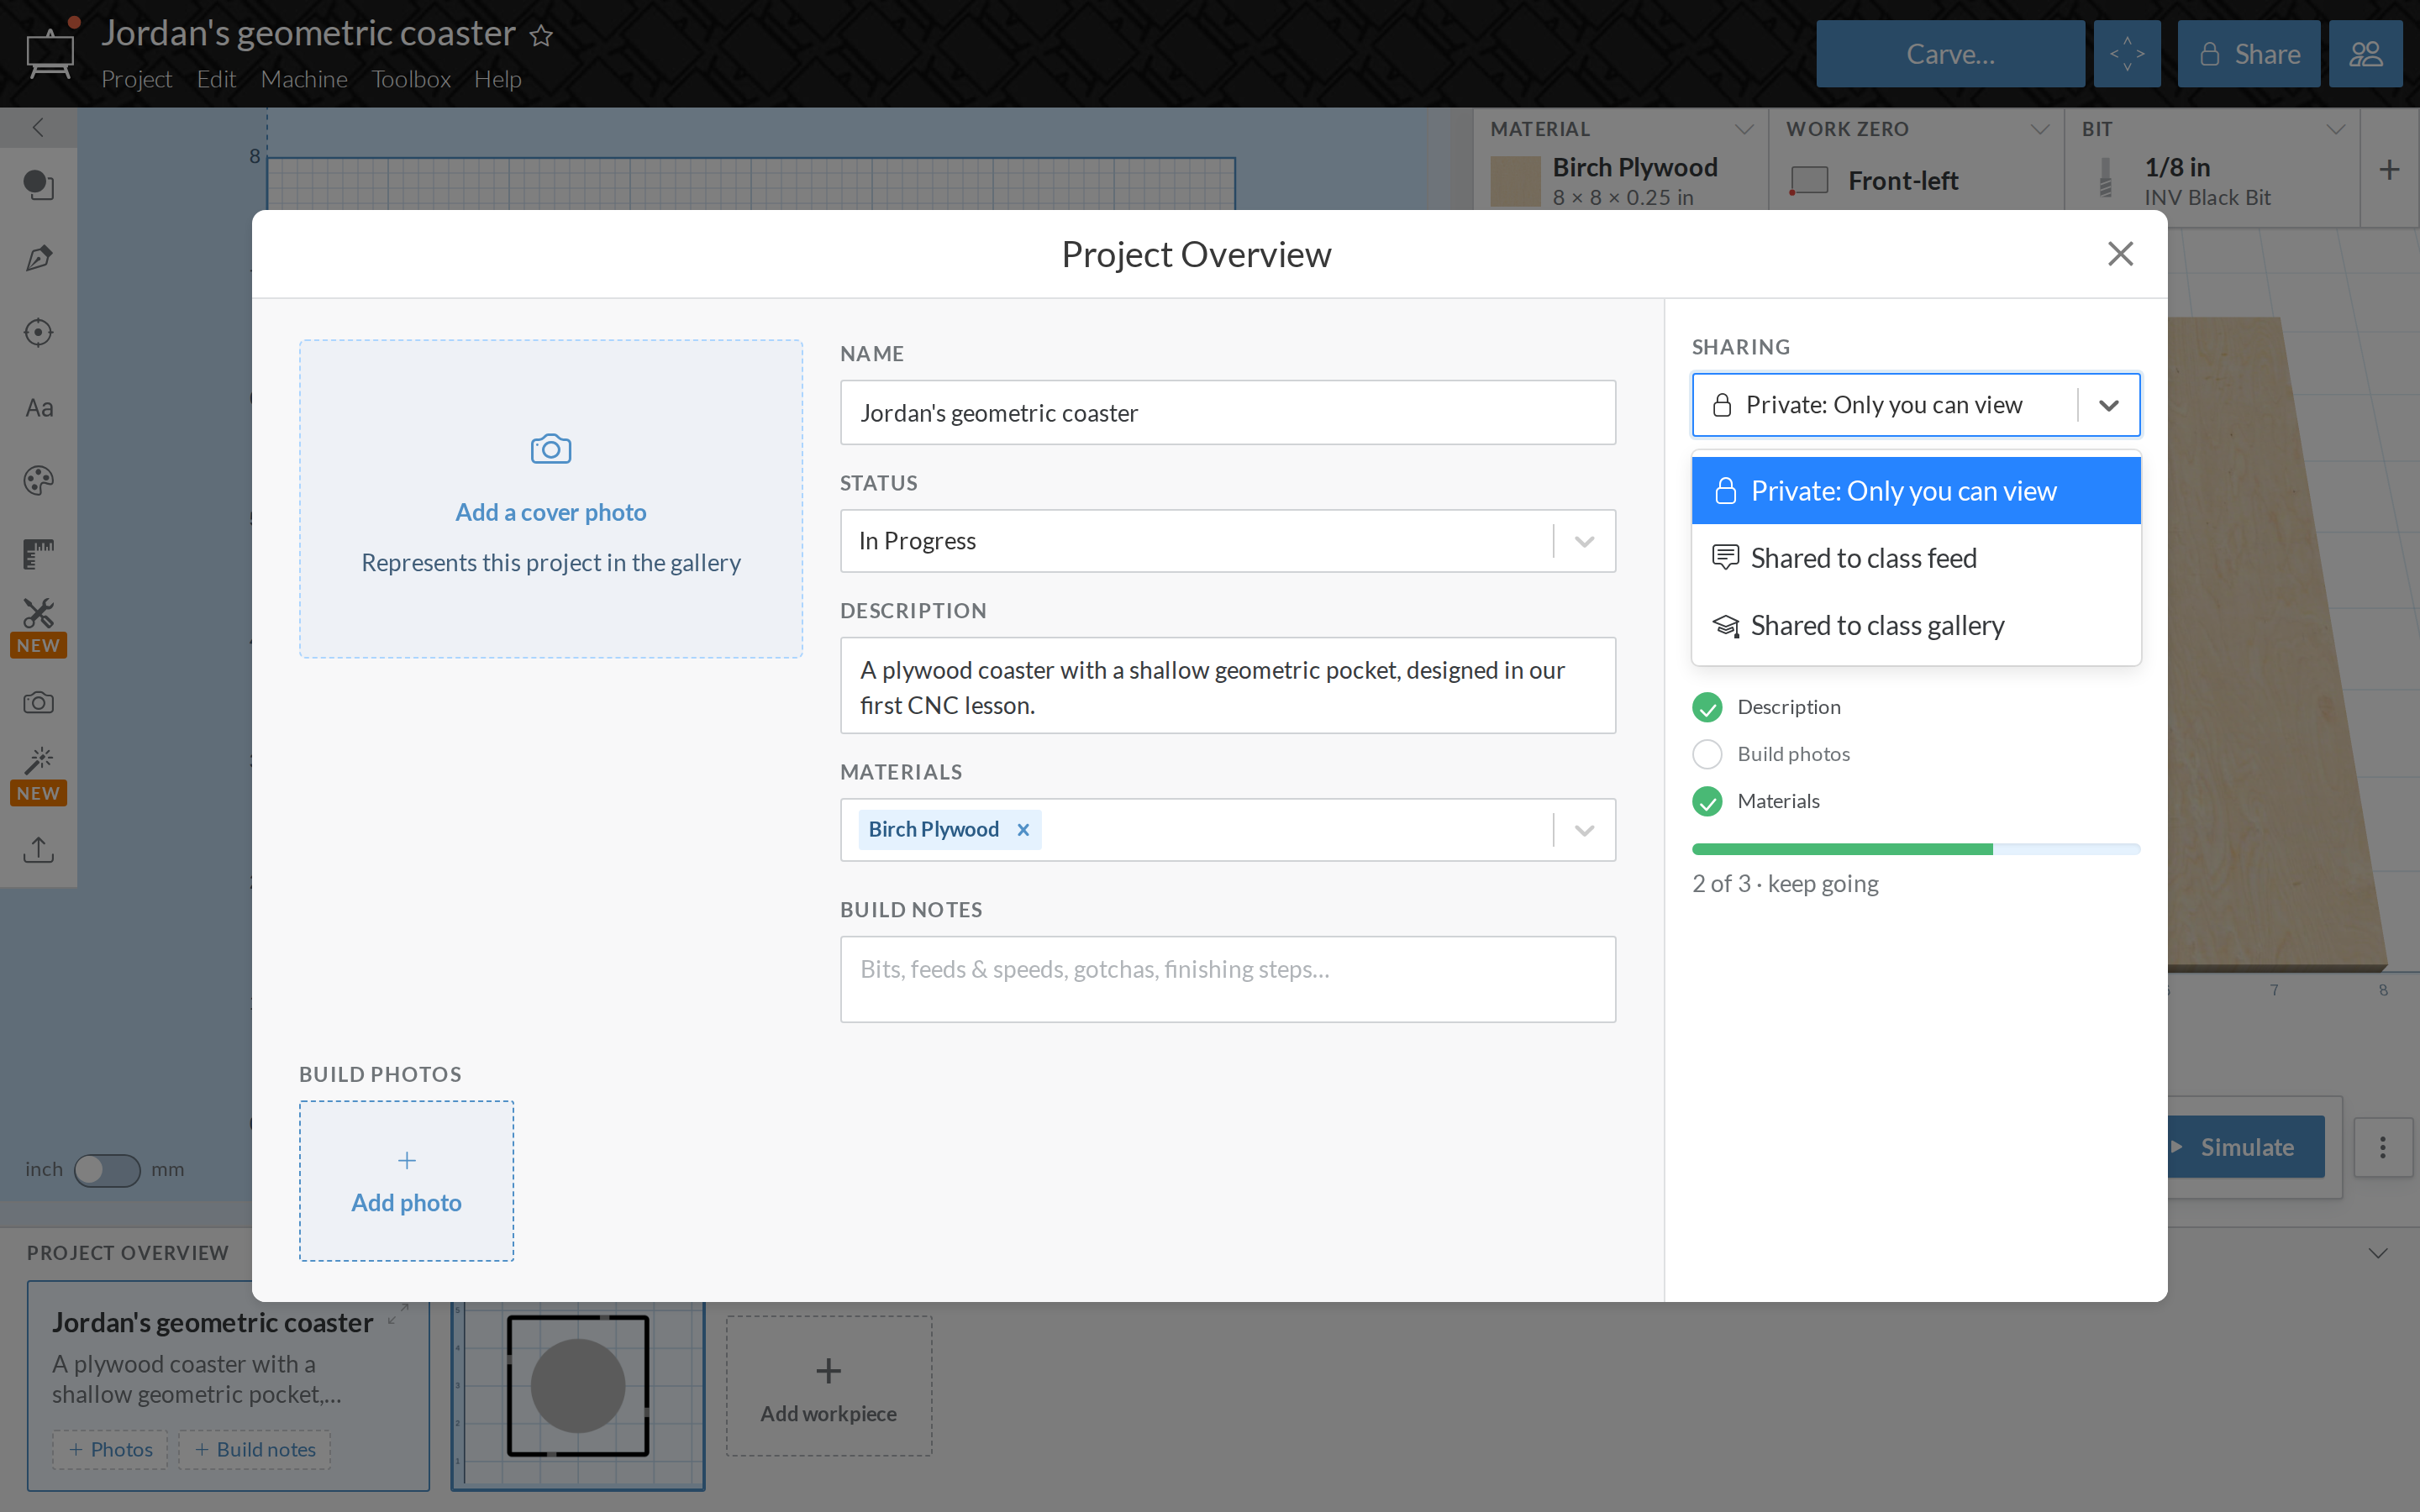This screenshot has height=1512, width=2420.
Task: Expand the Materials dropdown arrow
Action: (x=1584, y=830)
